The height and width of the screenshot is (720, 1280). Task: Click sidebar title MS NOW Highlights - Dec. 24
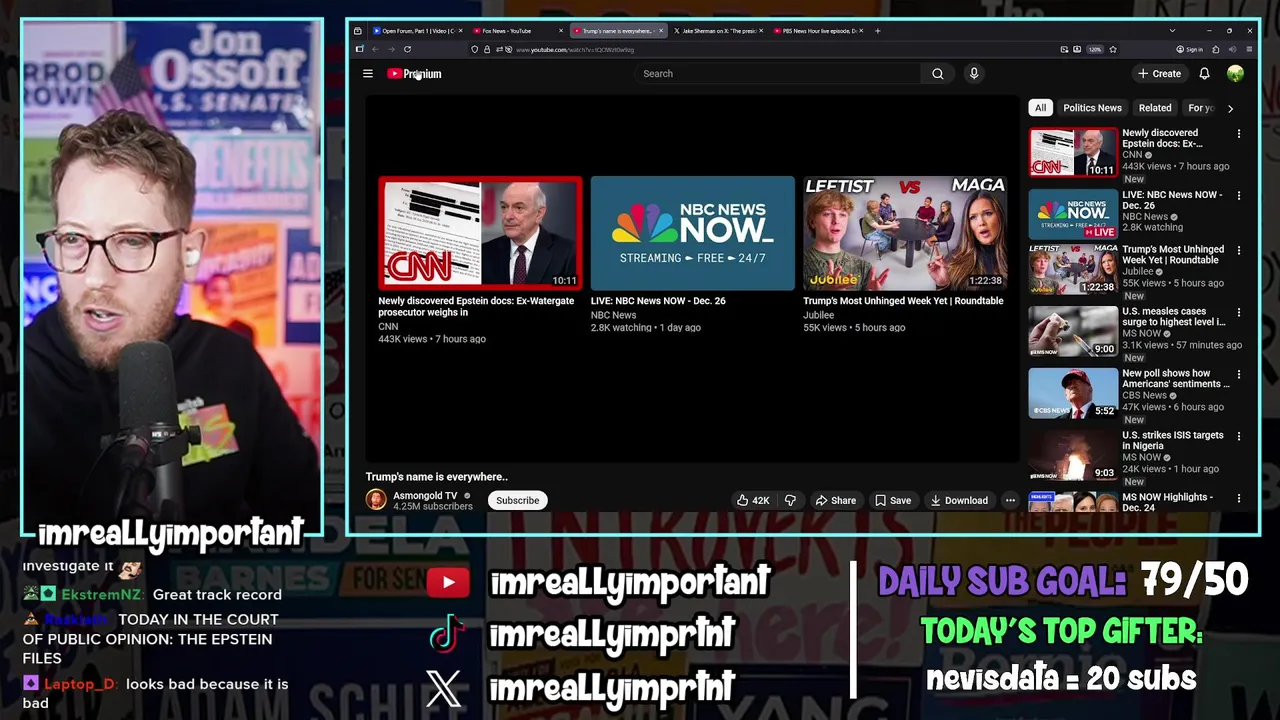coord(1167,502)
